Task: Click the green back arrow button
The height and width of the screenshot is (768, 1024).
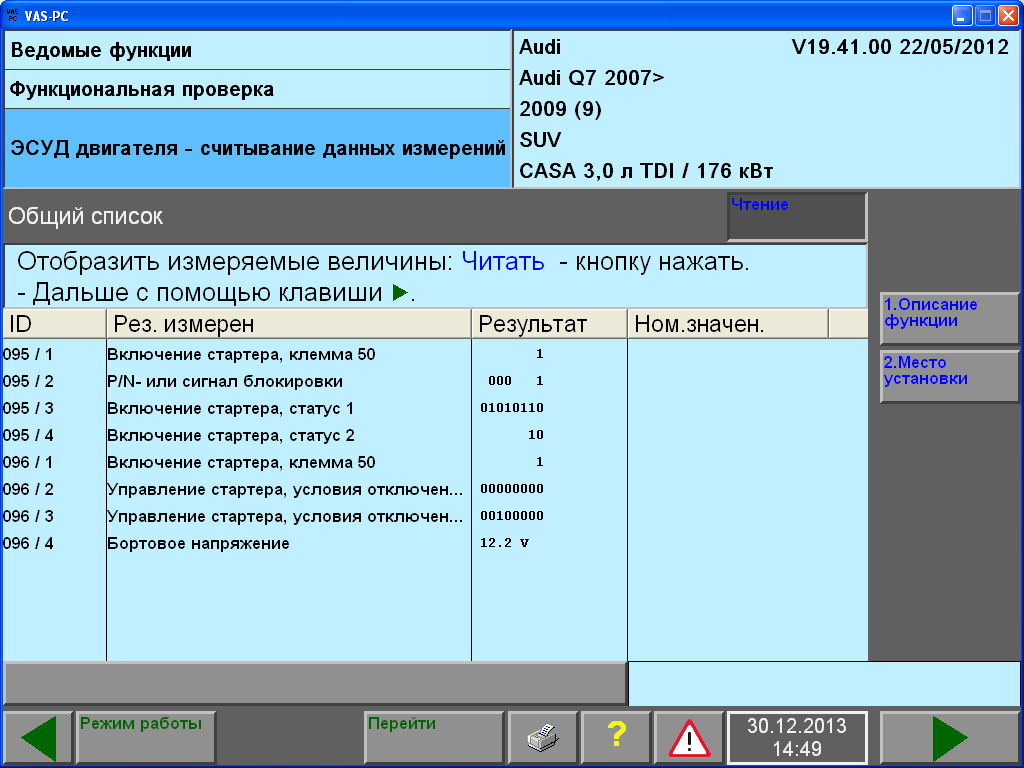Action: 38,738
